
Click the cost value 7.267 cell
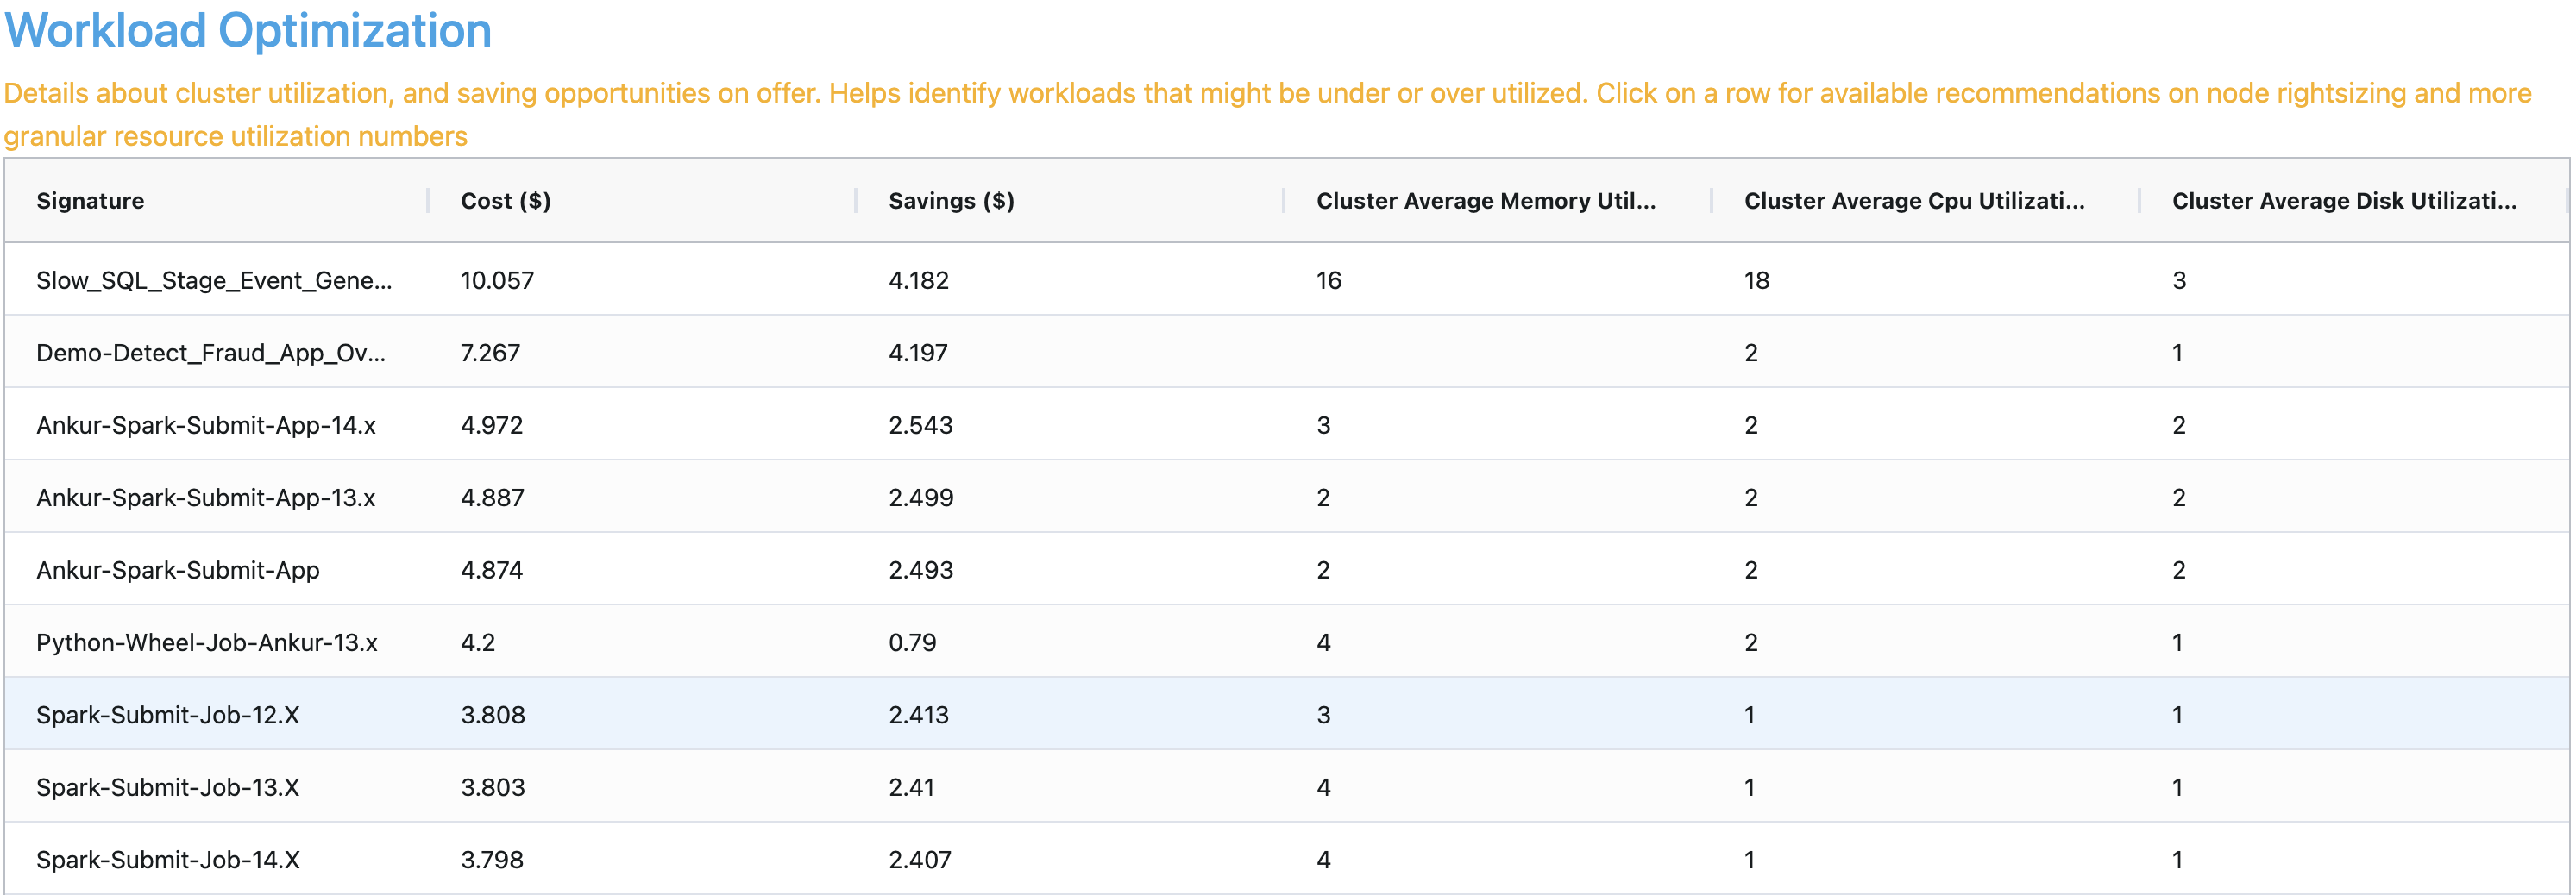click(x=490, y=352)
